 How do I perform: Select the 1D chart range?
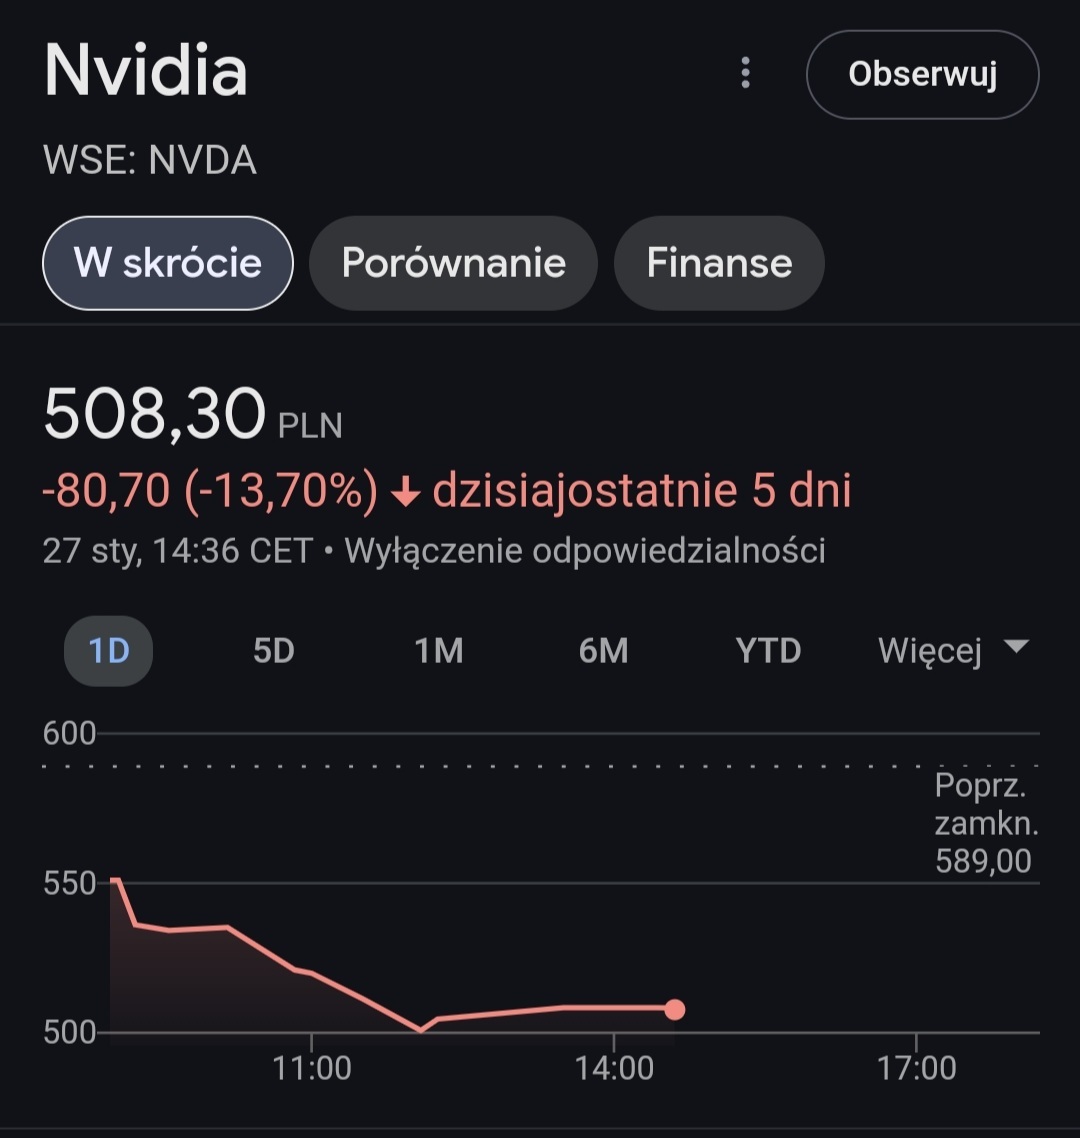click(109, 651)
